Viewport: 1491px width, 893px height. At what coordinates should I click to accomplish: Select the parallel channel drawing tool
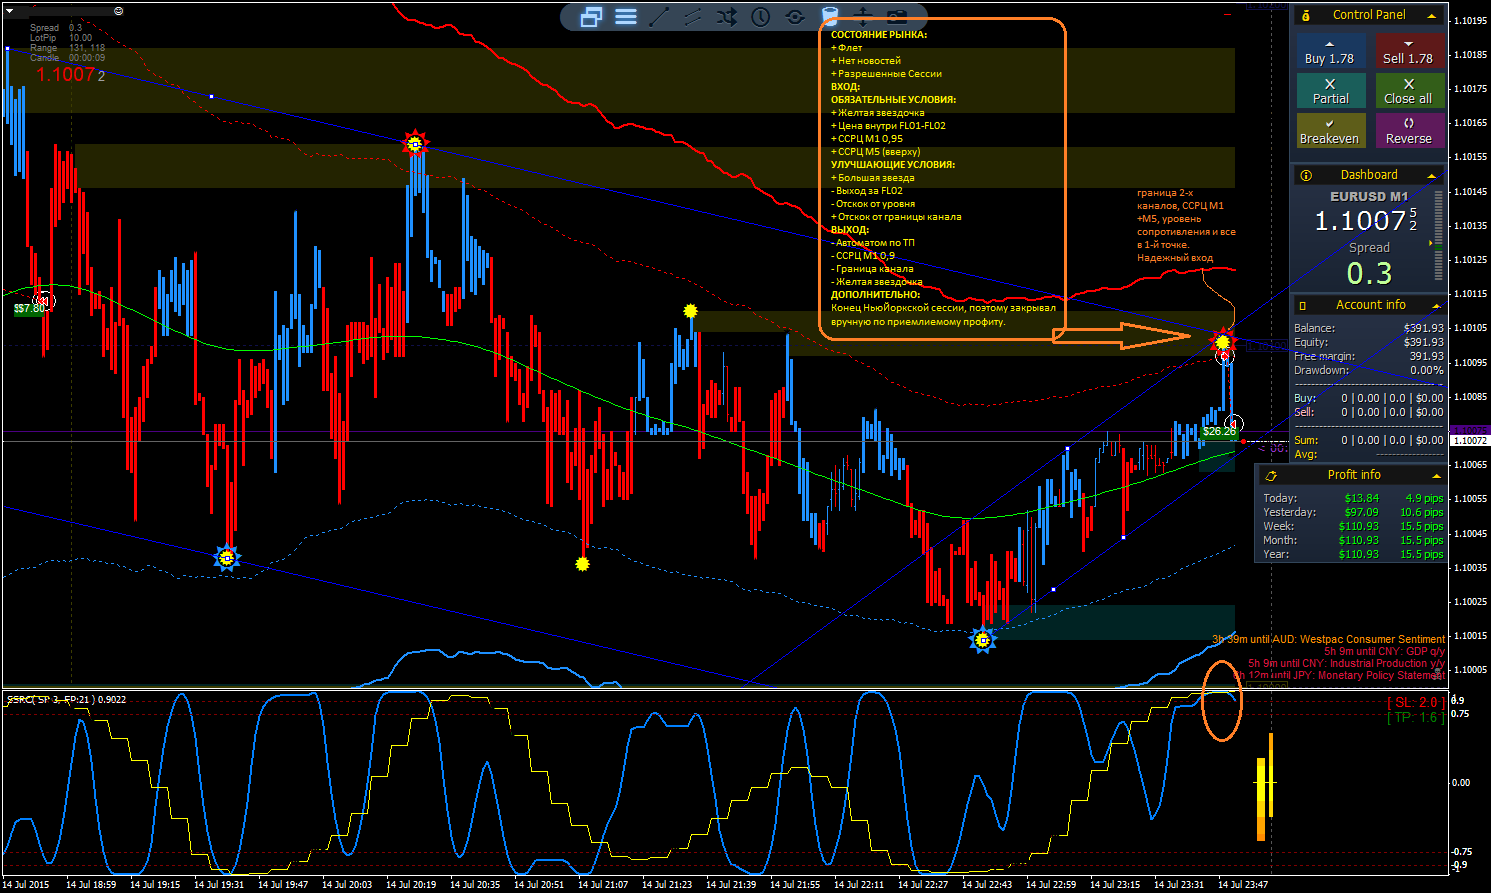[x=693, y=17]
